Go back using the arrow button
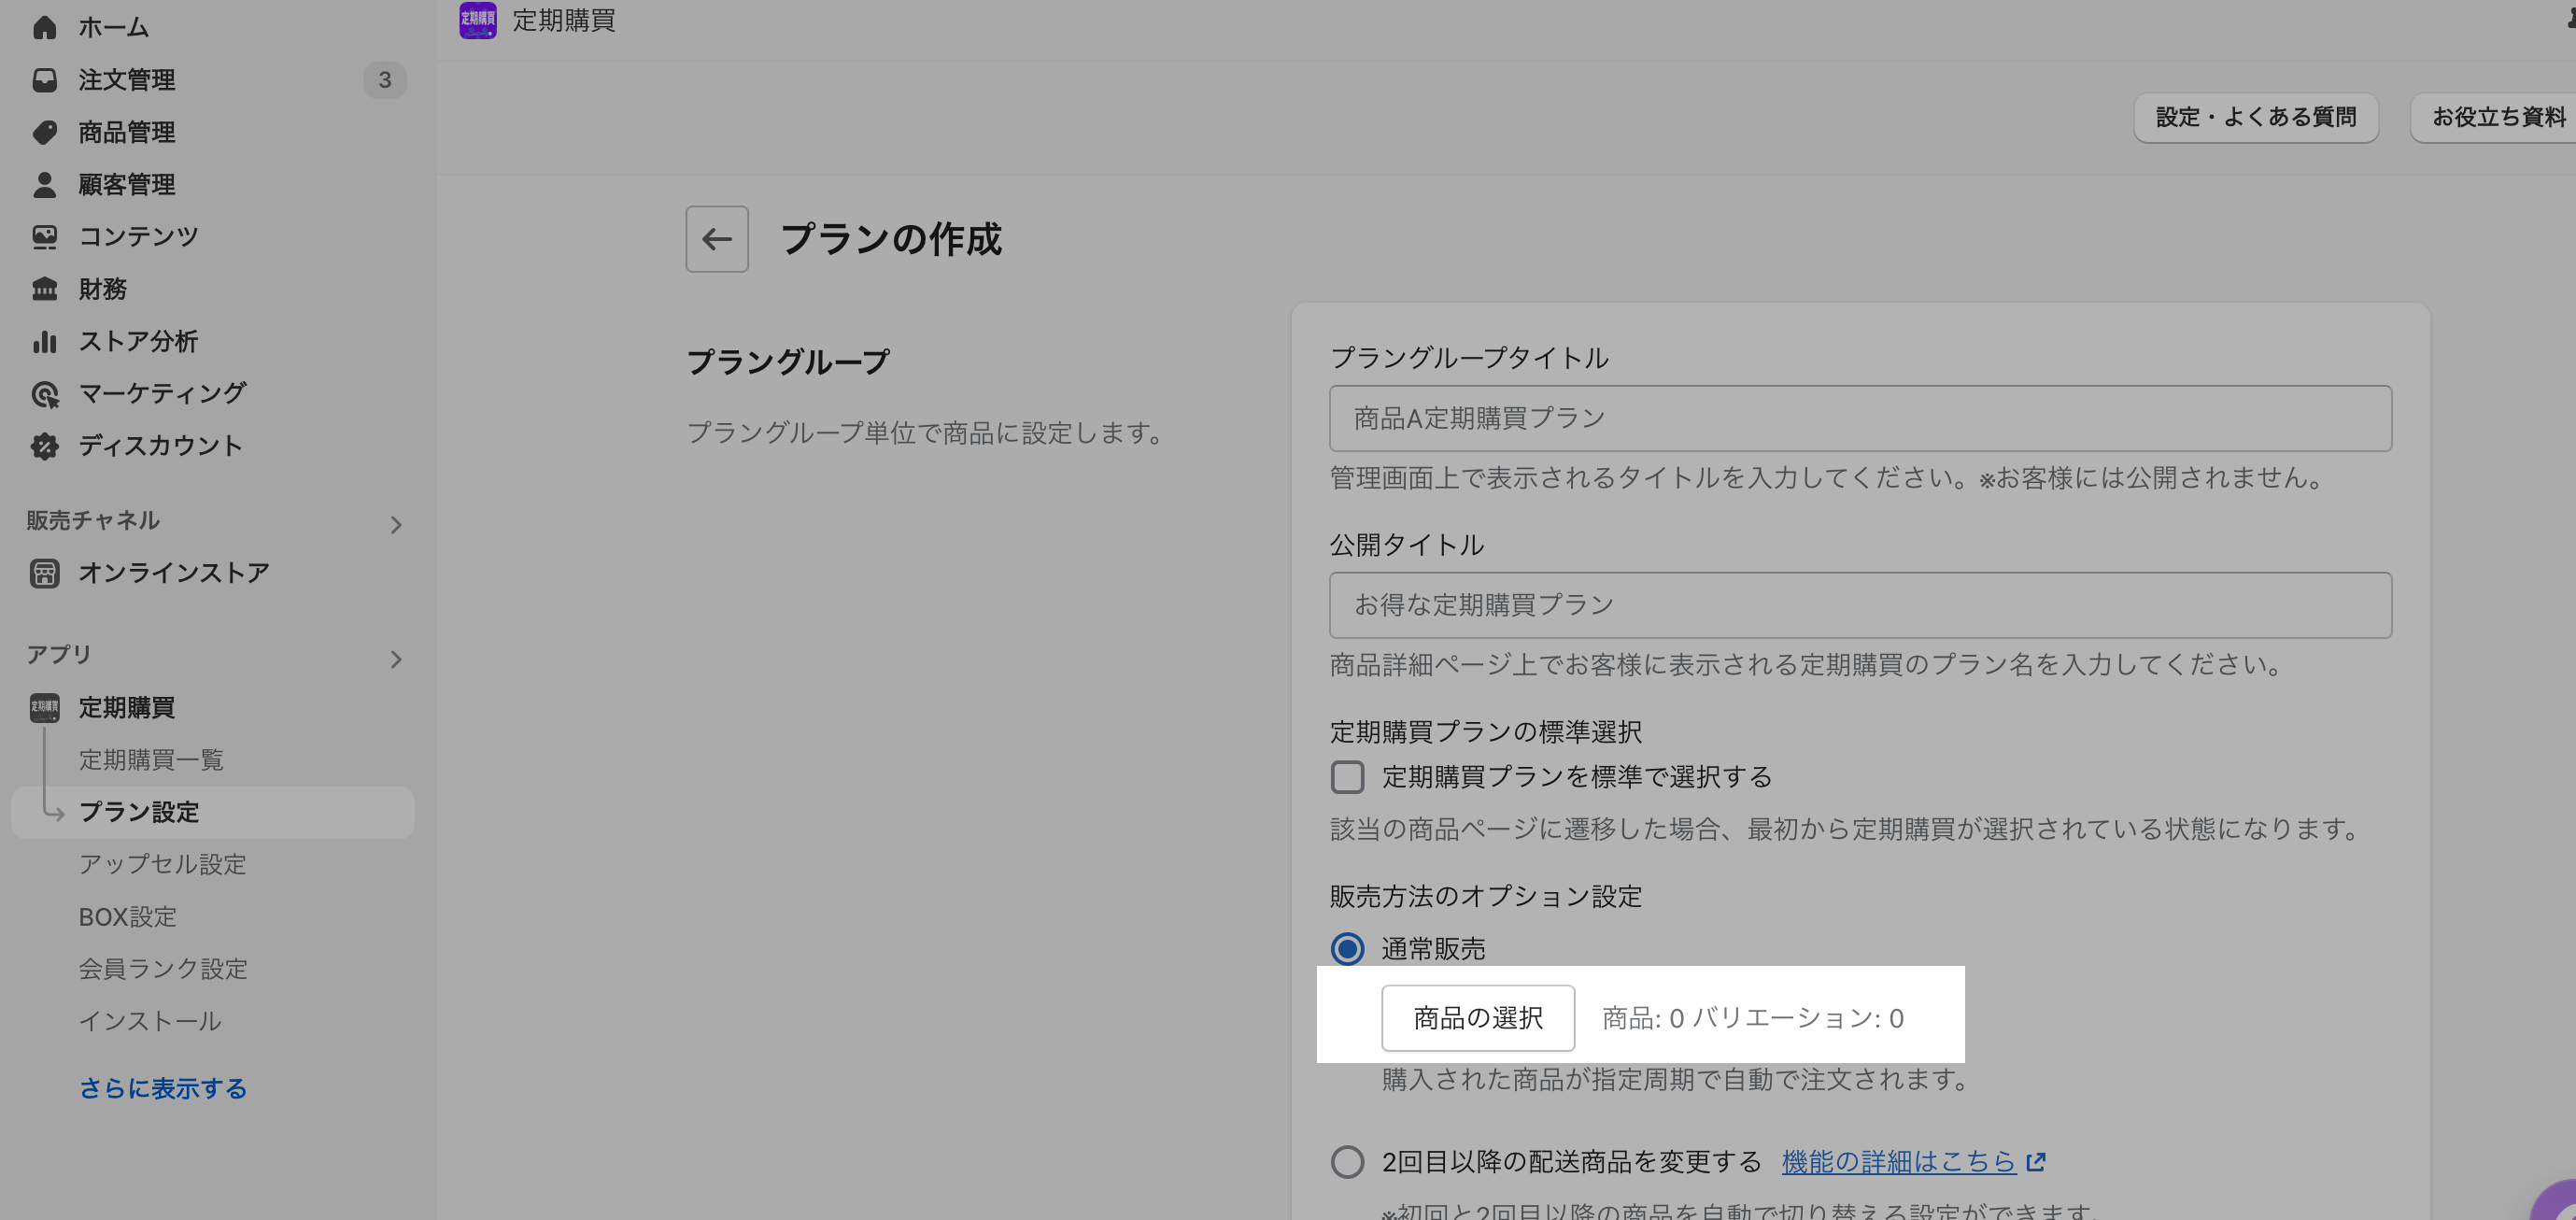 coord(716,239)
